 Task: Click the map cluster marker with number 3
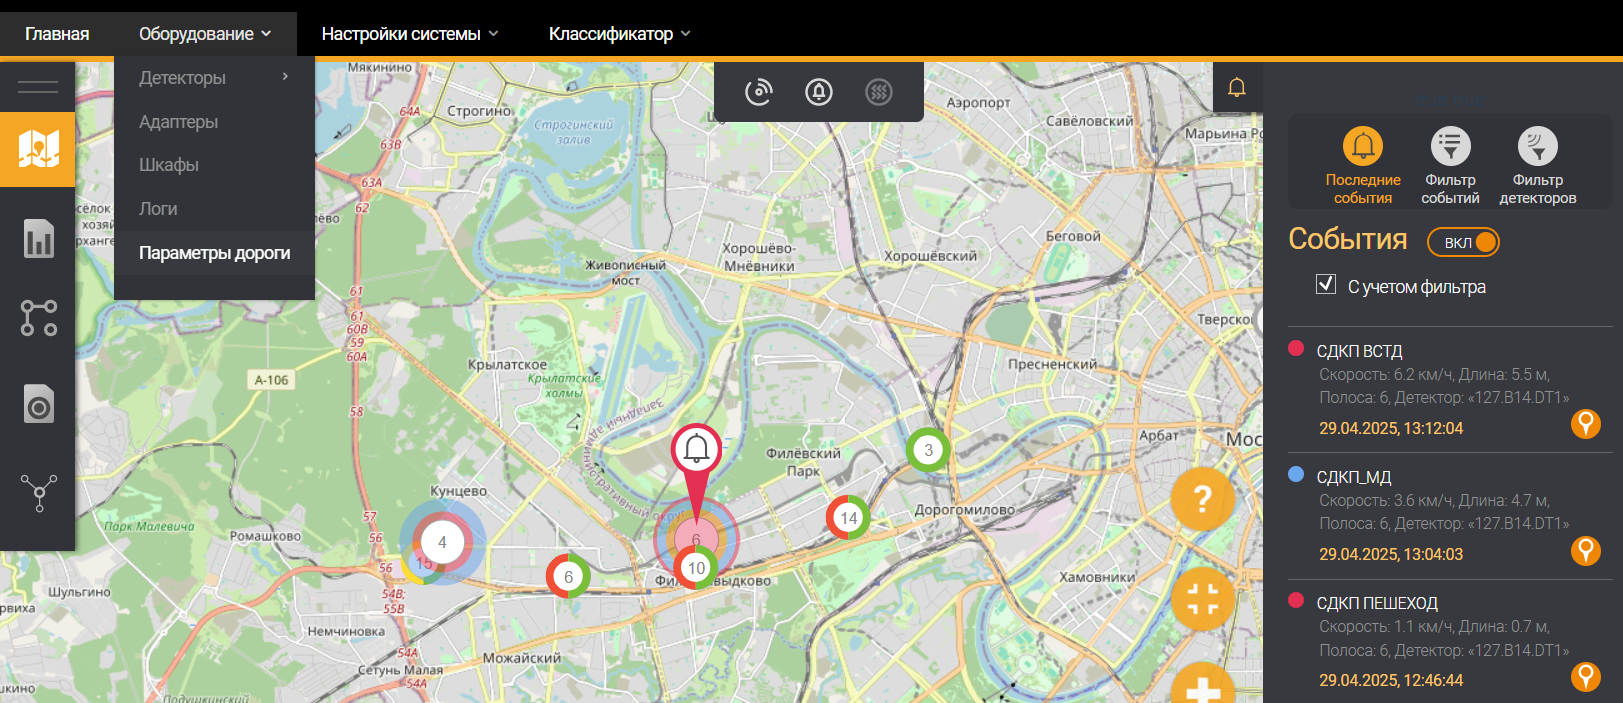click(x=928, y=450)
